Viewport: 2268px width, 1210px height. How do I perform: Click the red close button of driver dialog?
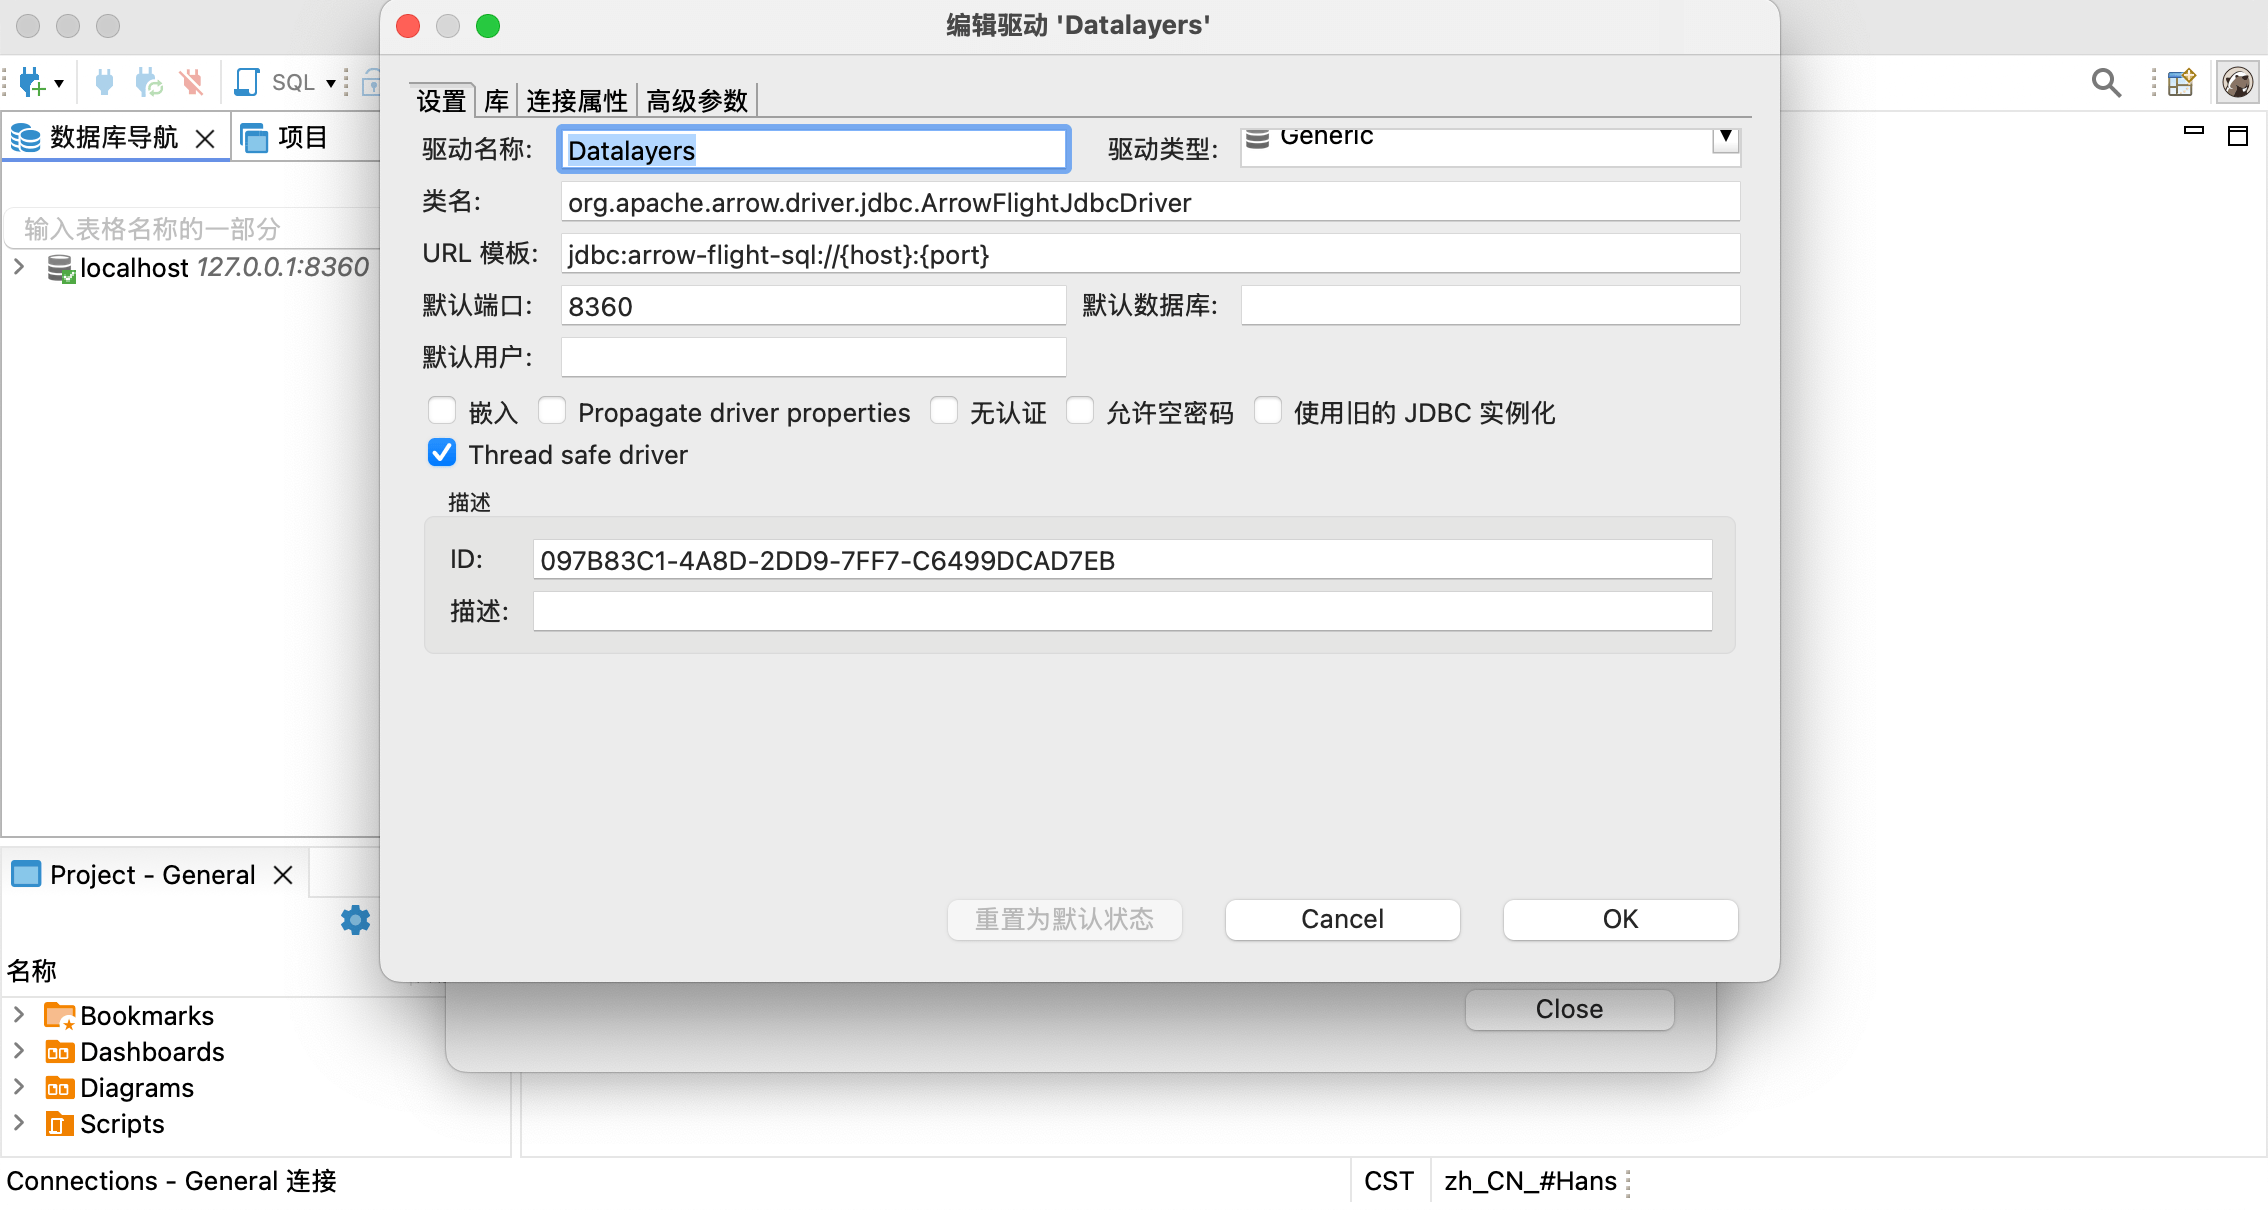pos(408,26)
